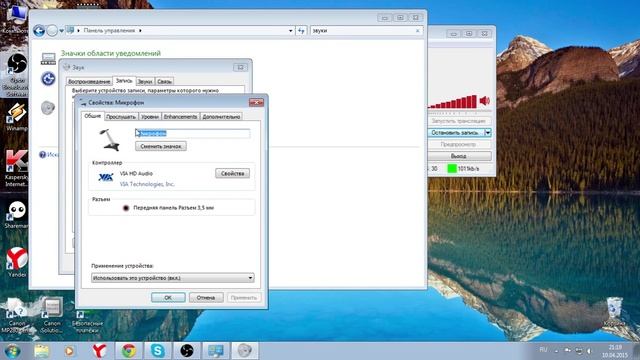
Task: Open Communications (Связь) tab in Sound window
Action: point(164,81)
